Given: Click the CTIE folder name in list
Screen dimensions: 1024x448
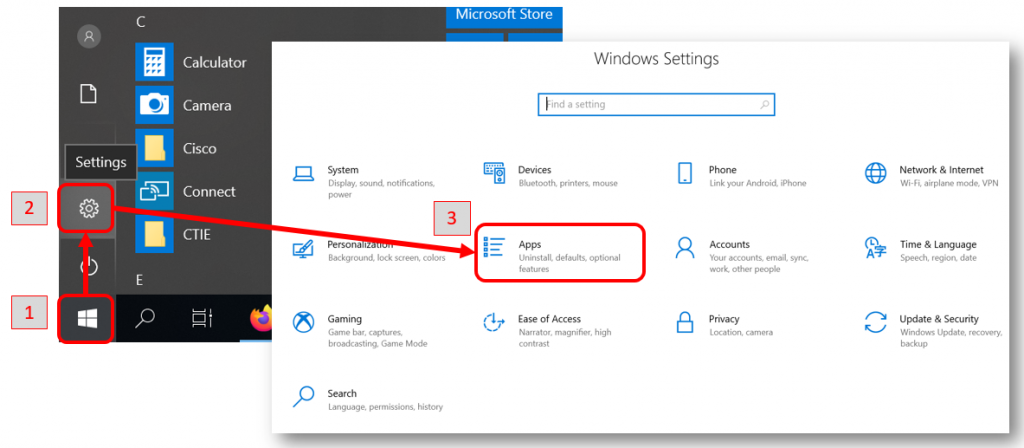Looking at the screenshot, I should tap(197, 235).
